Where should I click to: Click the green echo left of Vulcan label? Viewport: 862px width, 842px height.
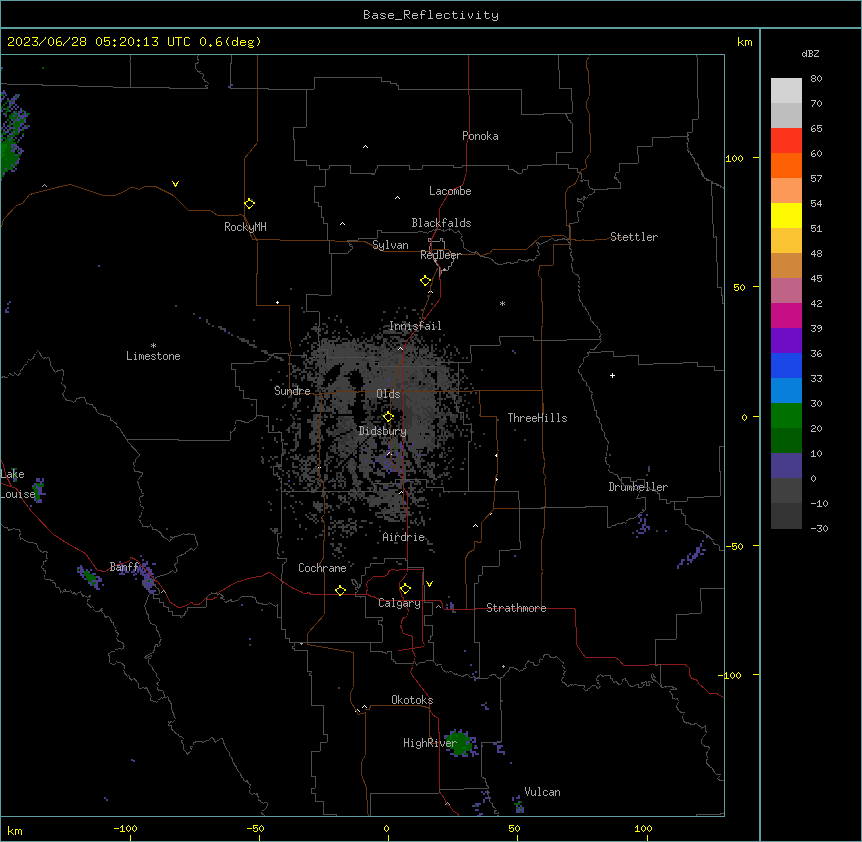coord(518,804)
